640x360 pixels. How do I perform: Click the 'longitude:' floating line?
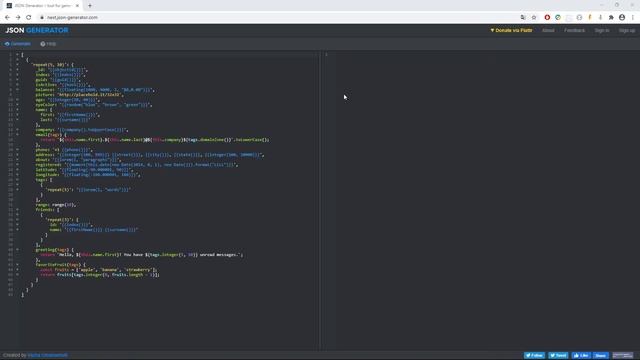click(88, 174)
